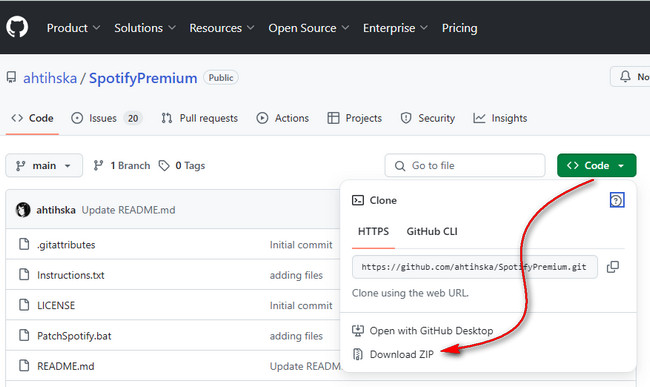Open the PatchSpotify.bat file
Image resolution: width=650 pixels, height=387 pixels.
coord(74,336)
